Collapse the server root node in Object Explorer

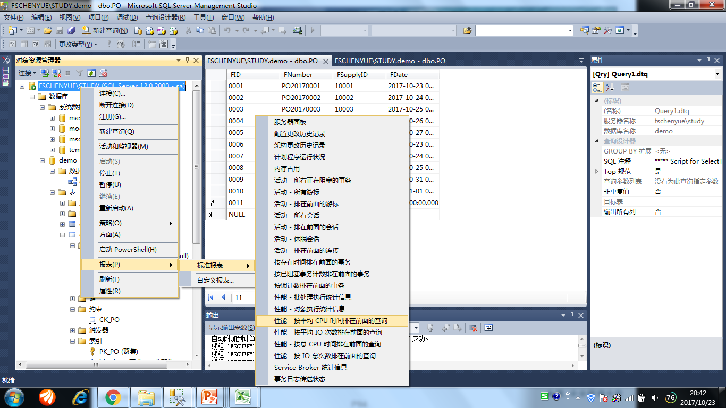22,86
